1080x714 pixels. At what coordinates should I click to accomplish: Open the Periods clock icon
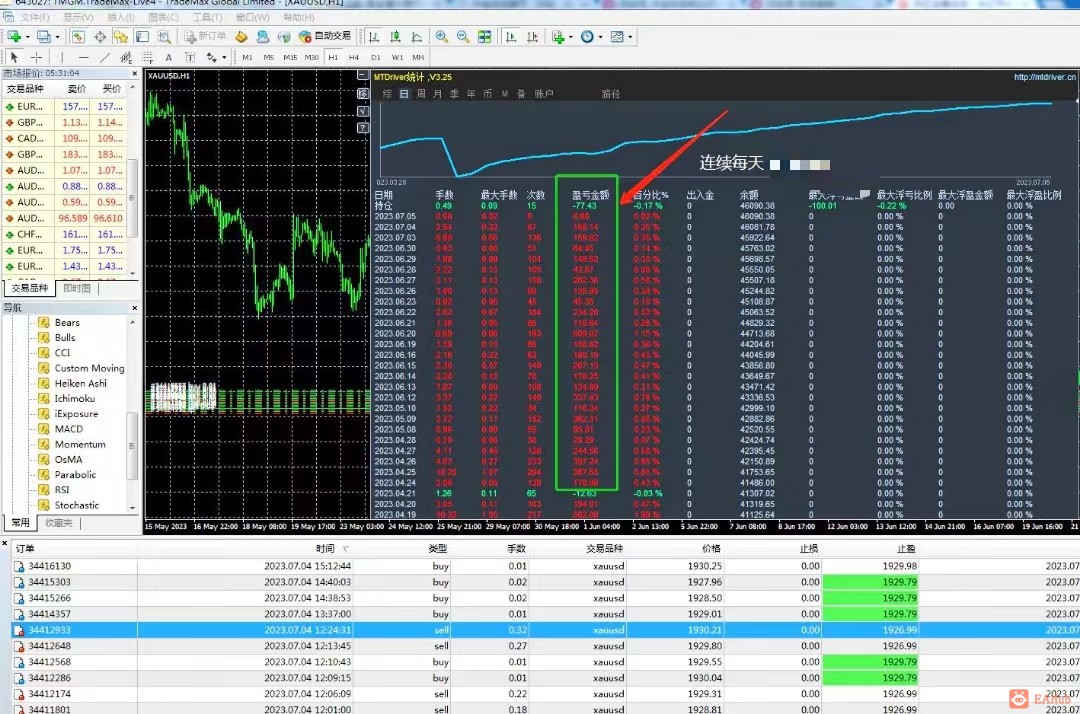click(x=587, y=36)
